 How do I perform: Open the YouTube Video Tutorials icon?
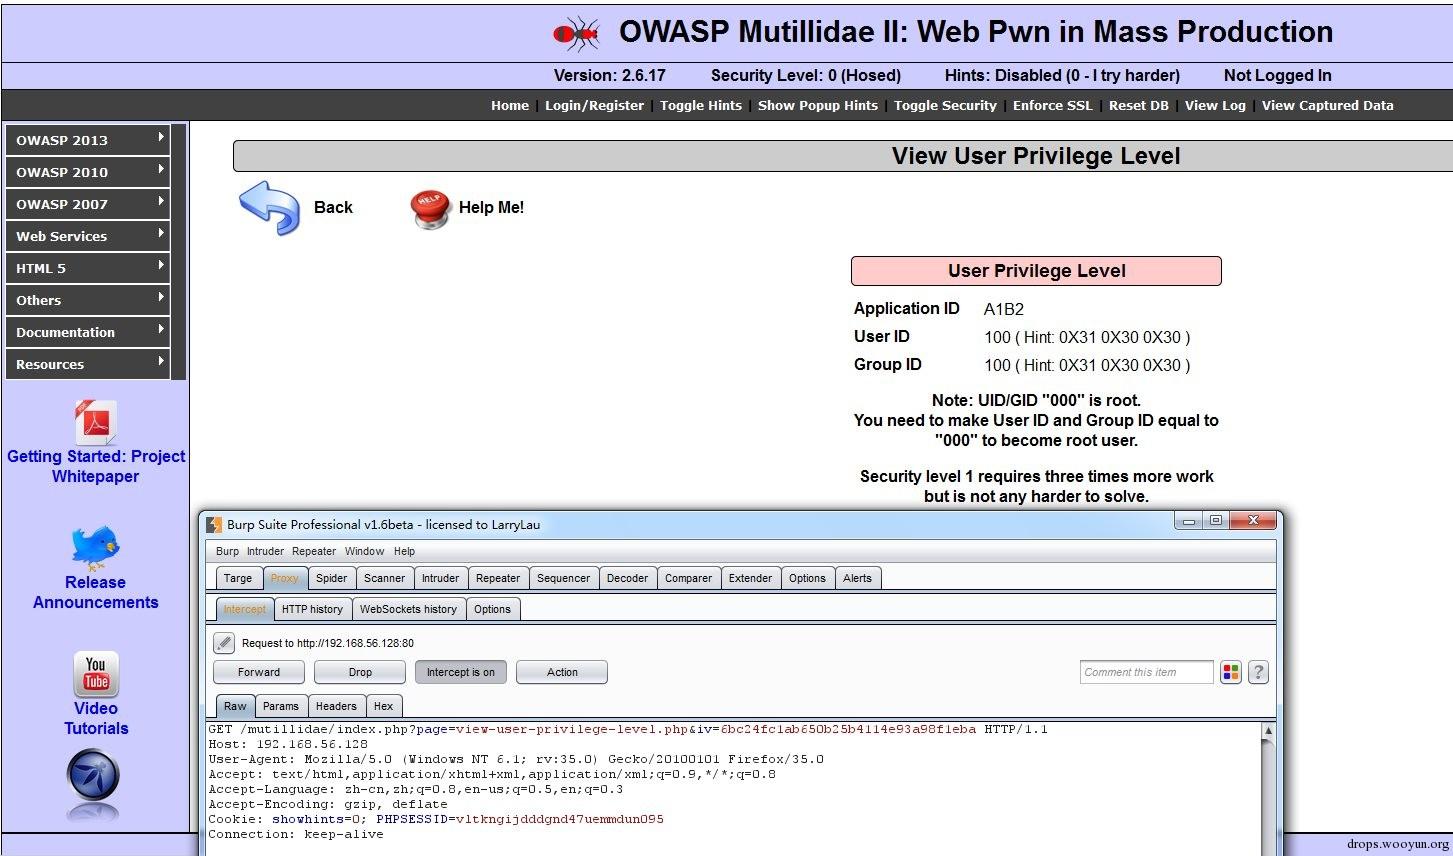coord(96,674)
